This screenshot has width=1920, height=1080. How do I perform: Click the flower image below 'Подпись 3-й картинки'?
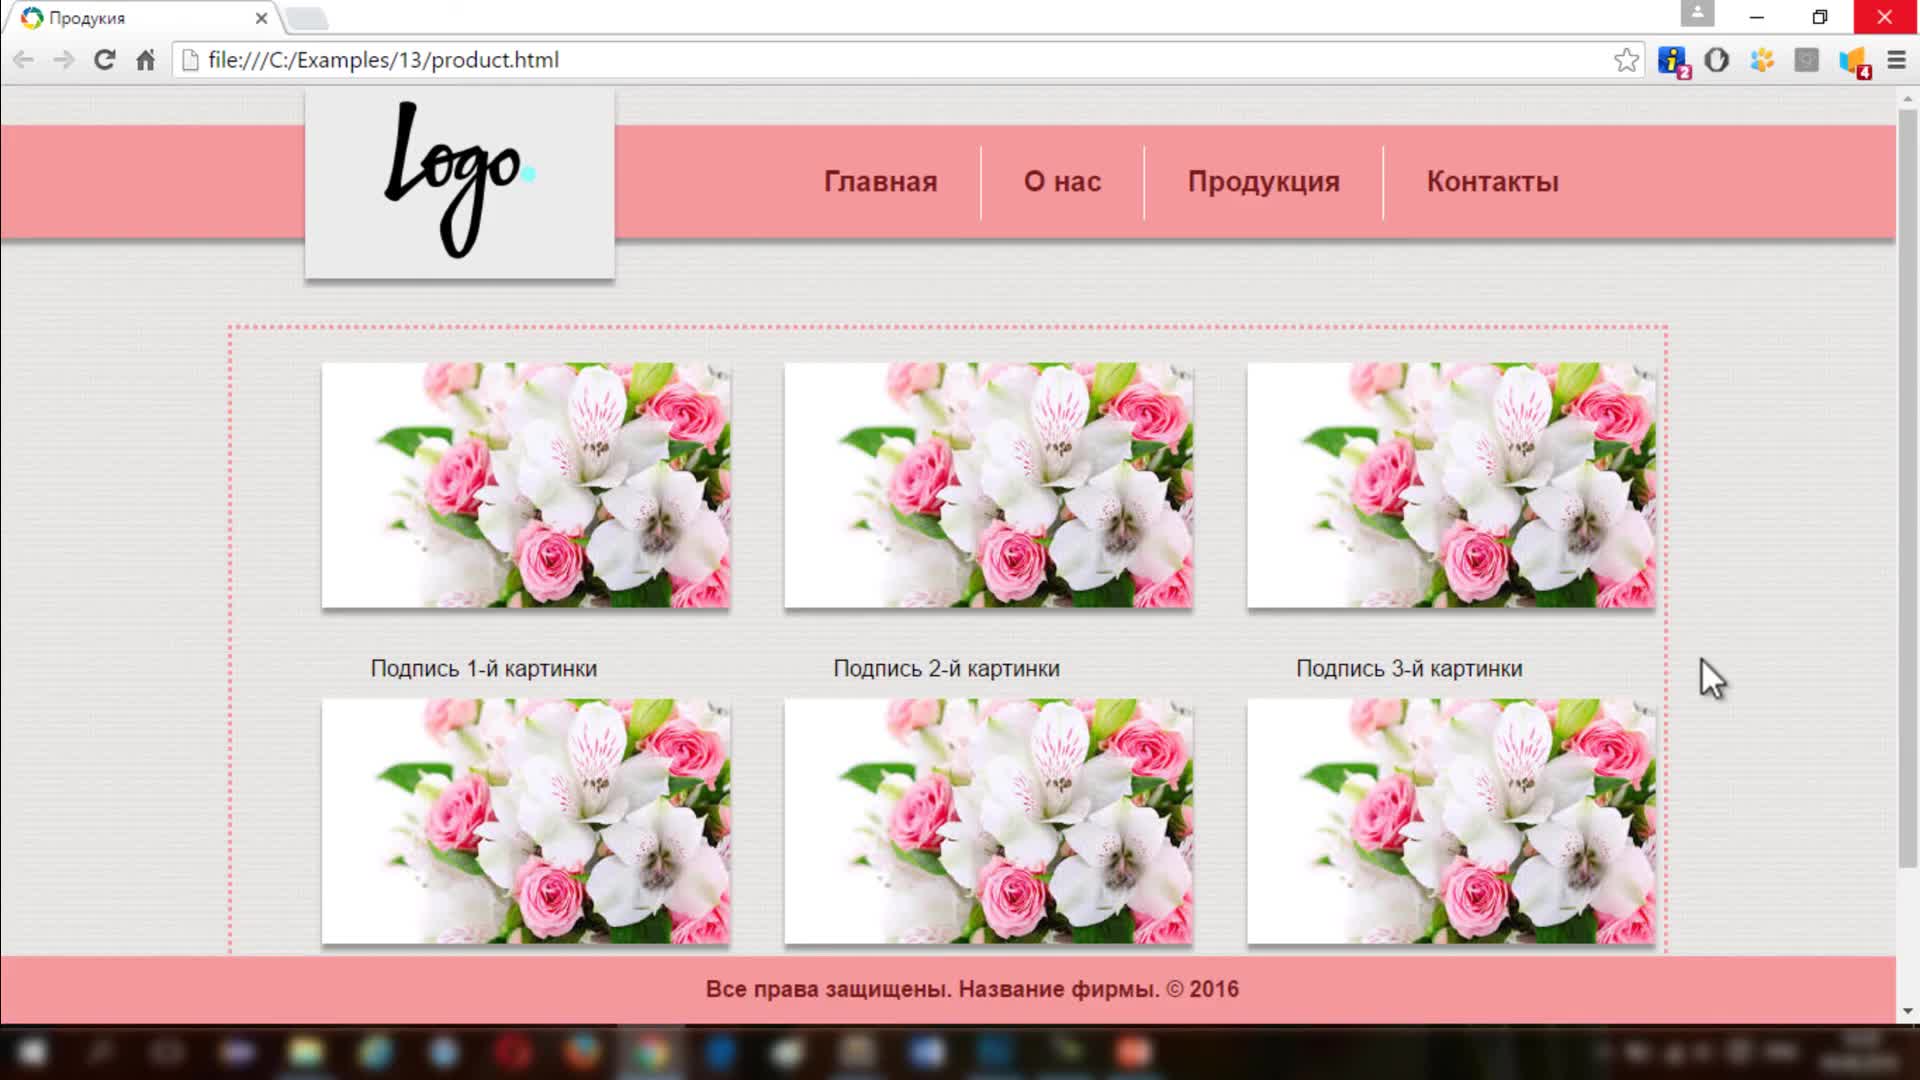pos(1451,821)
